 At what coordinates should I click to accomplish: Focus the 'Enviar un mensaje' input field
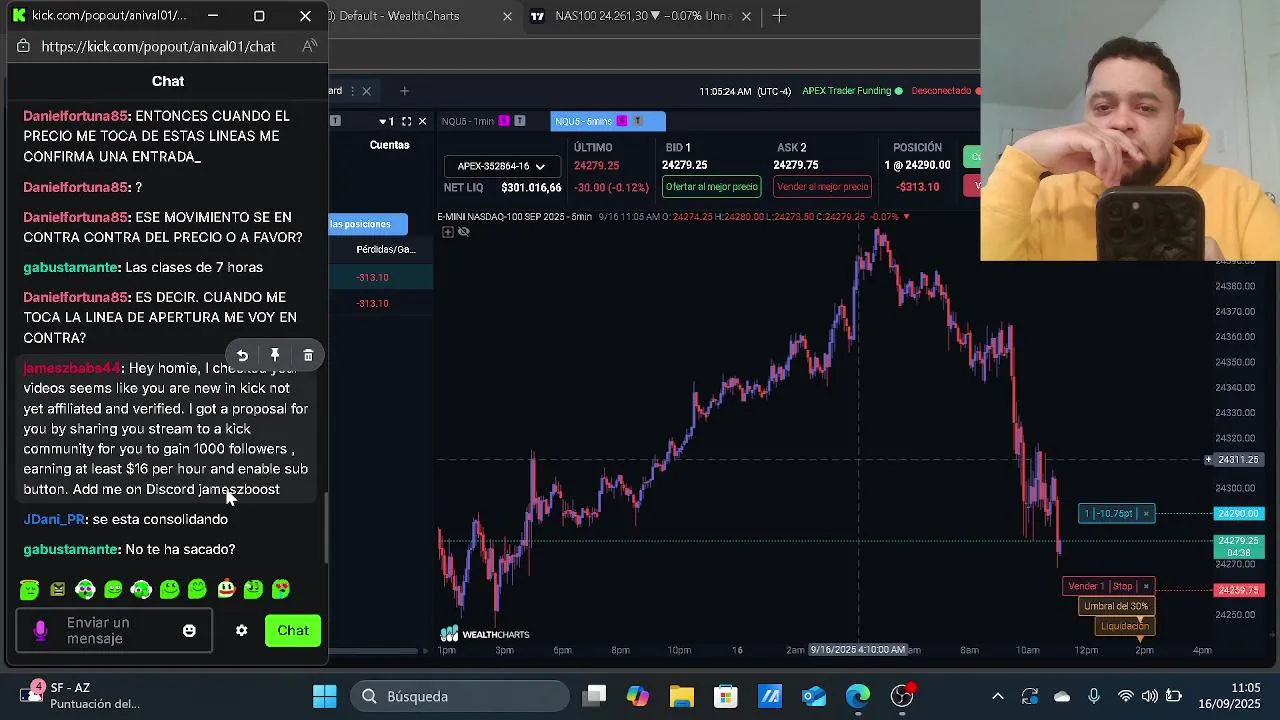pos(113,631)
